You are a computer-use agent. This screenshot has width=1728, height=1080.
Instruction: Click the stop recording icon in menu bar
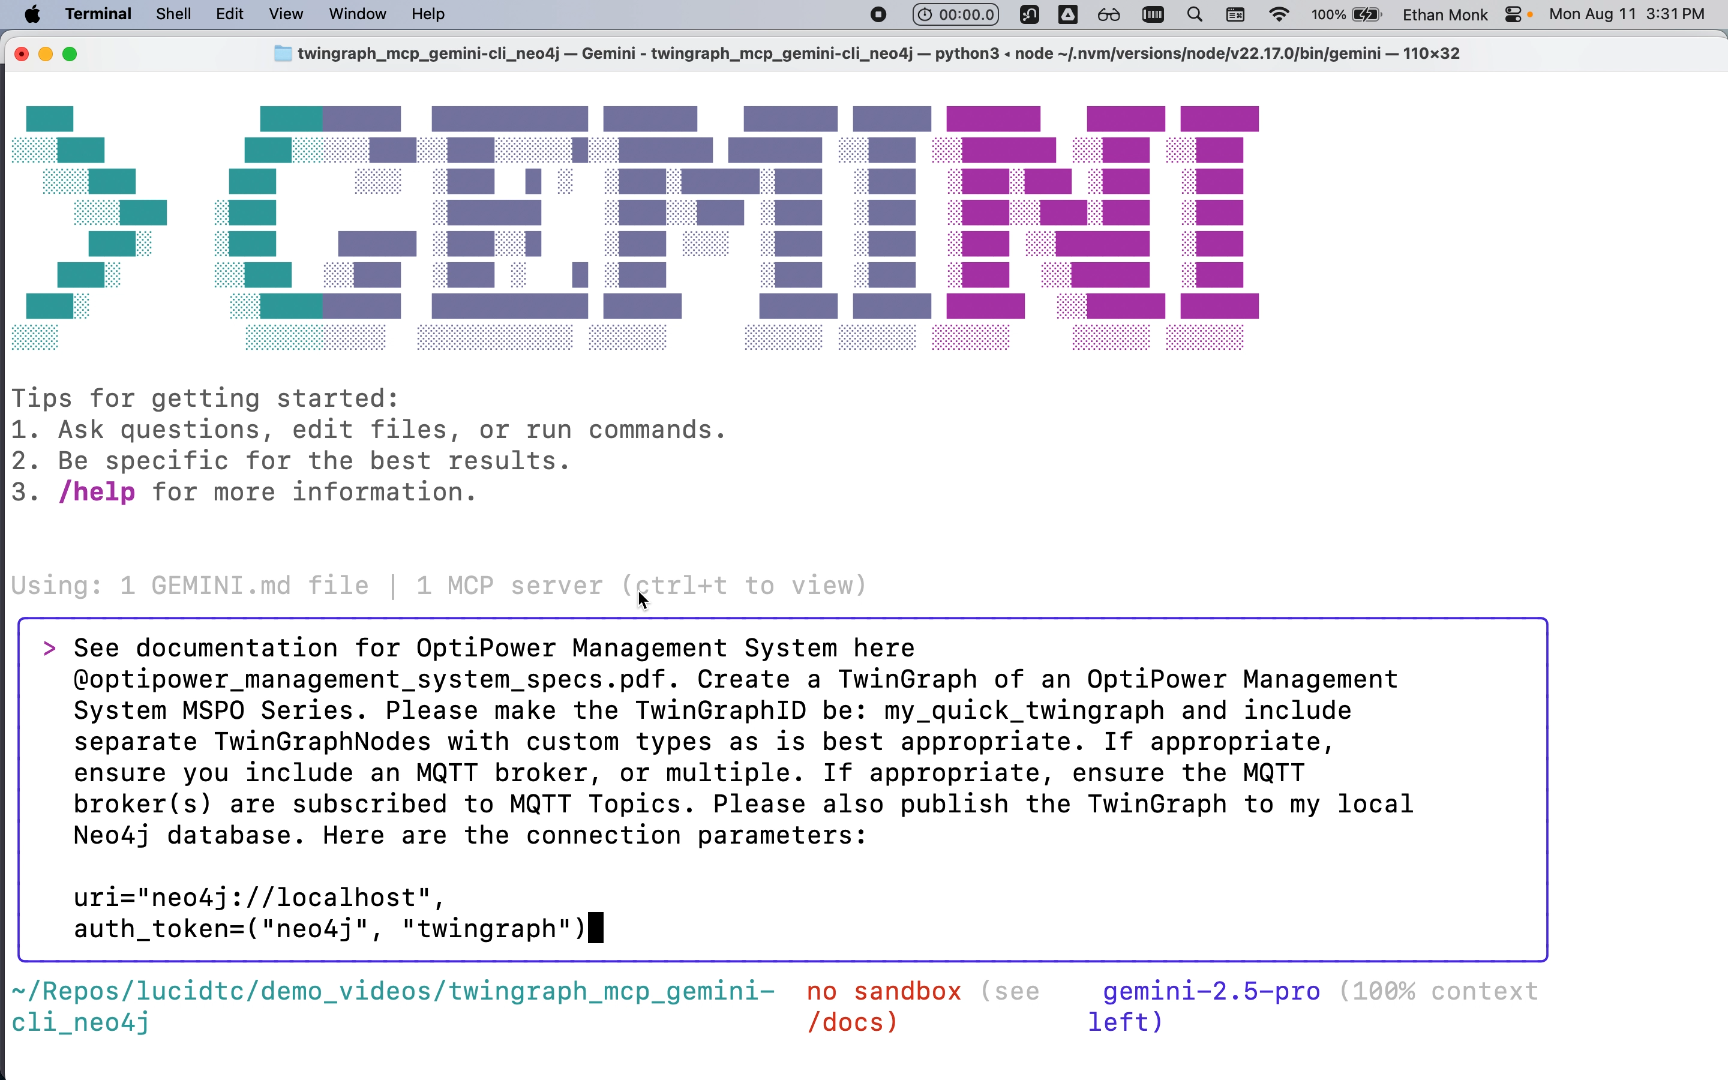[878, 14]
